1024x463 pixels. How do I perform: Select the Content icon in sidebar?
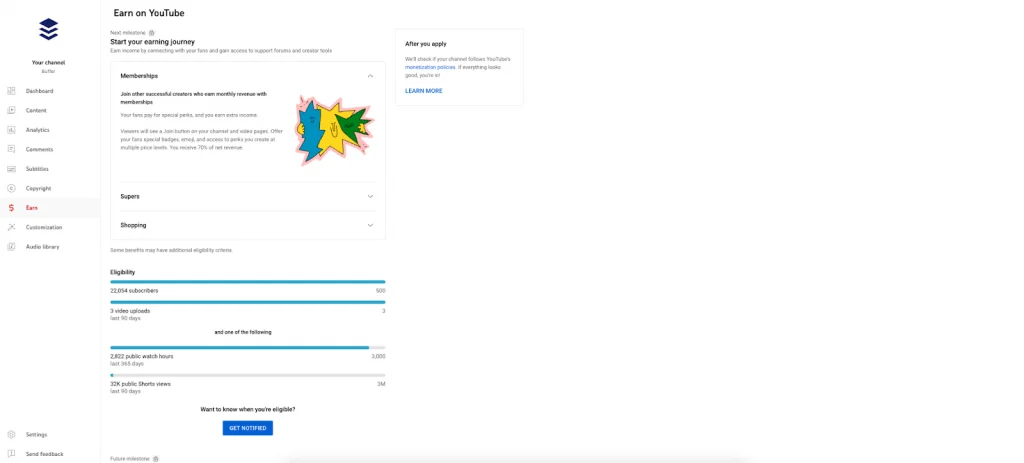point(11,110)
